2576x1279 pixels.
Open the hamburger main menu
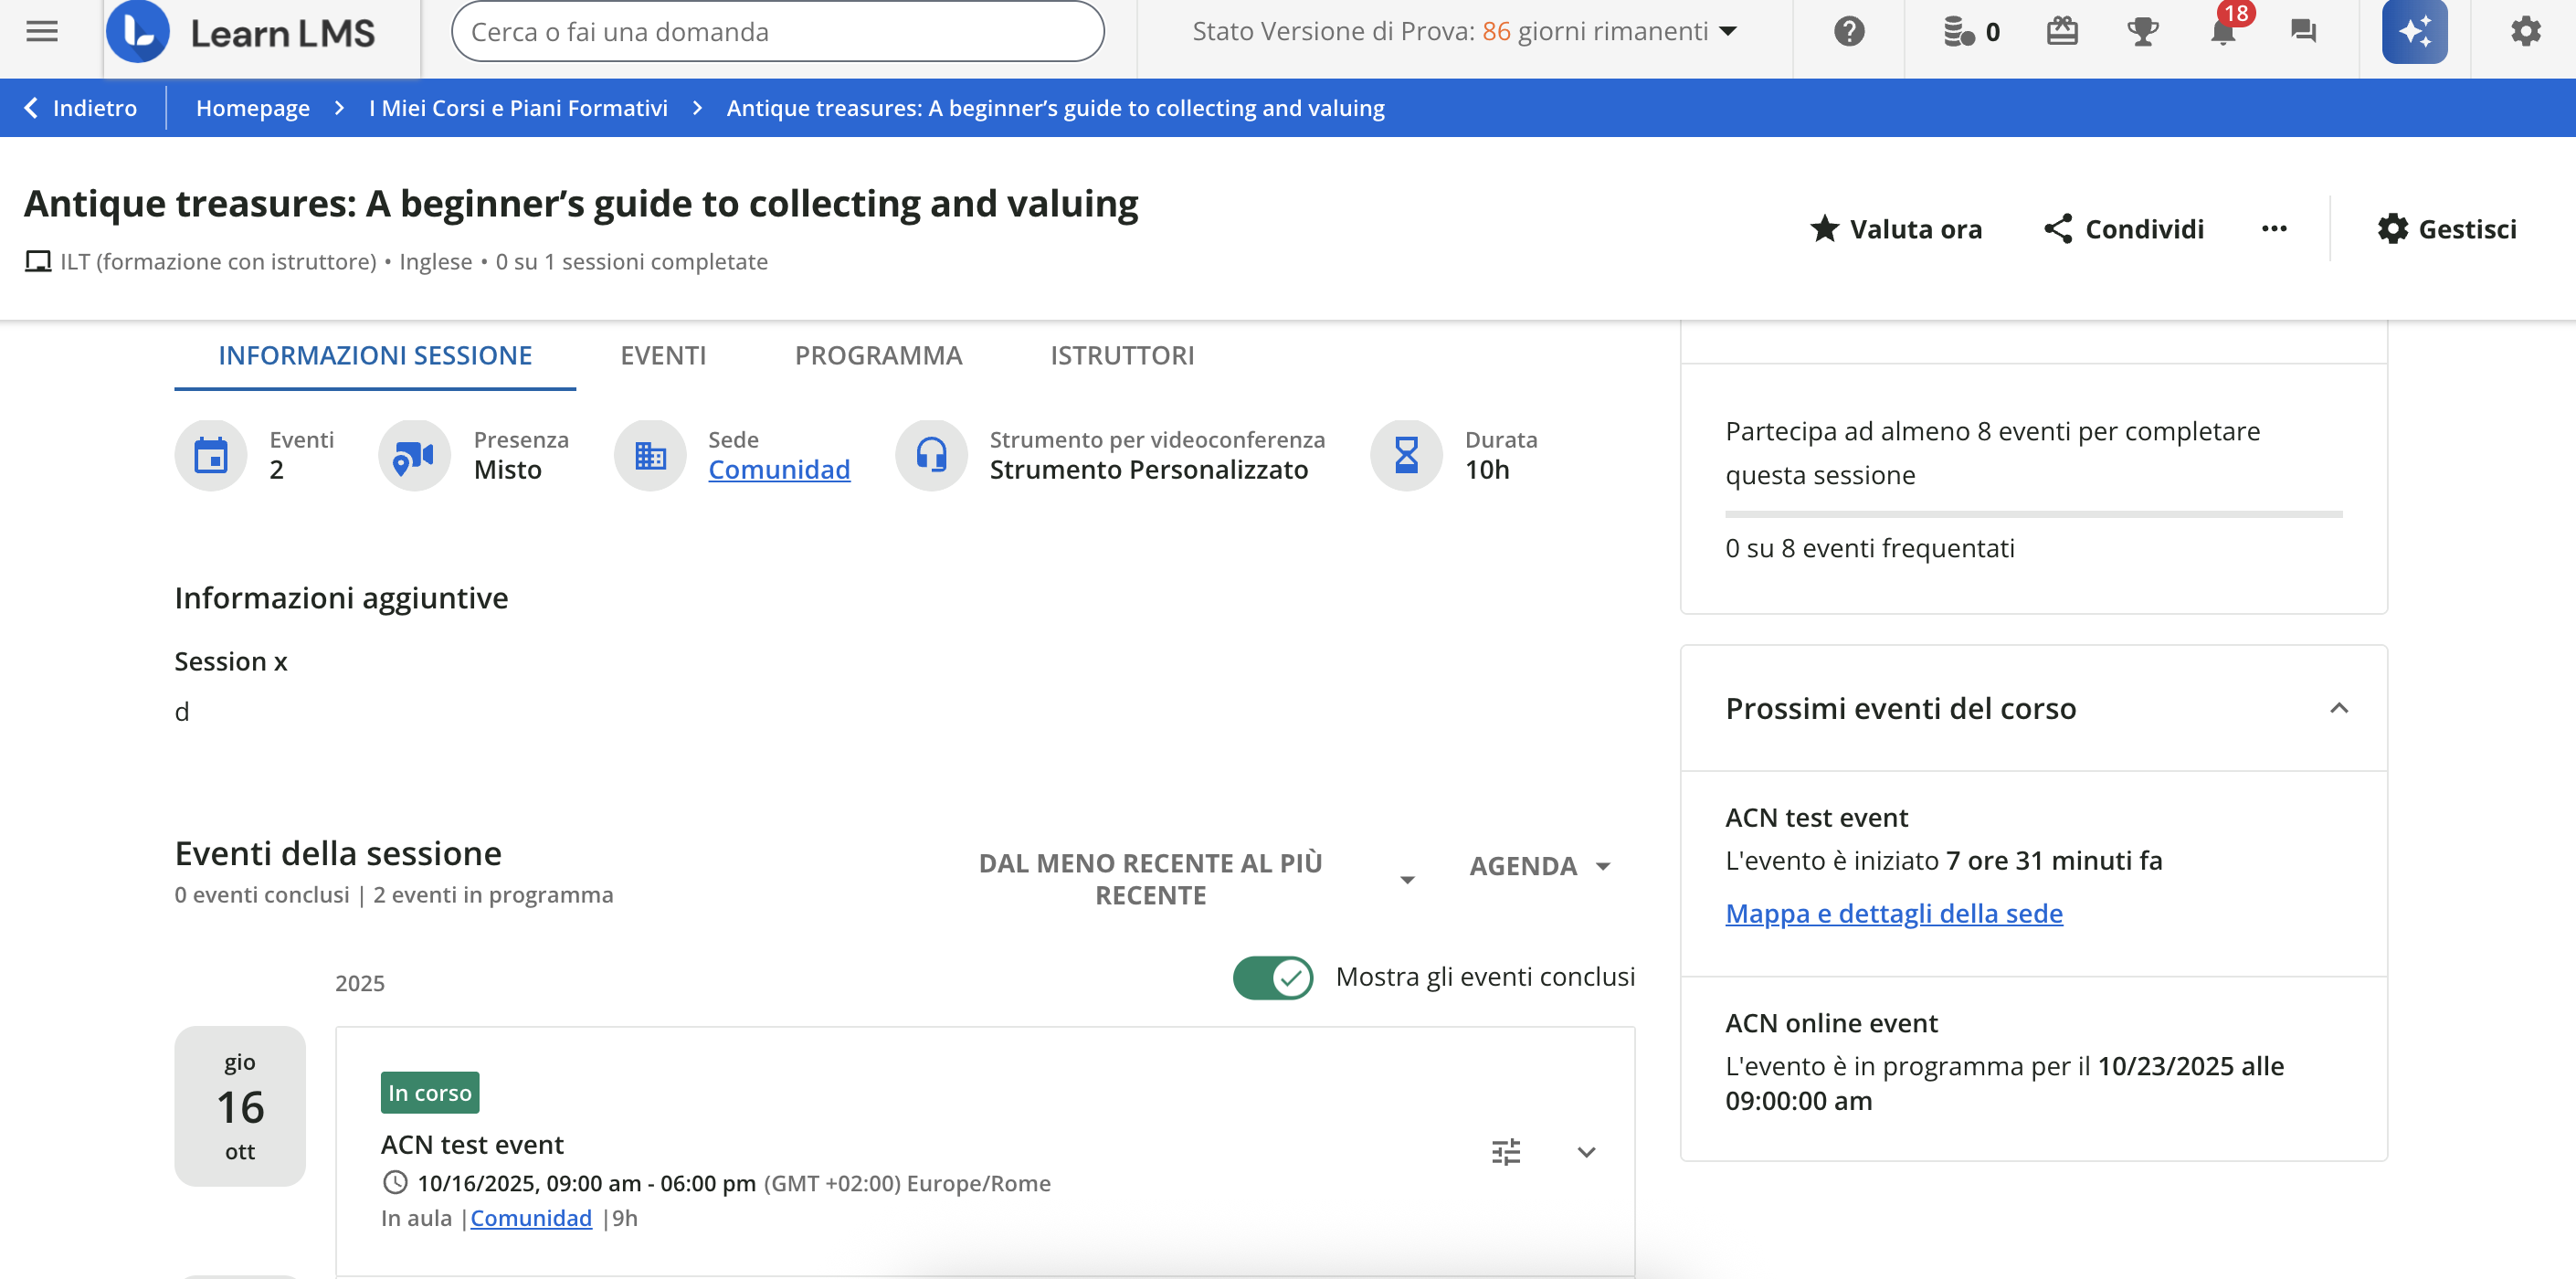(42, 32)
